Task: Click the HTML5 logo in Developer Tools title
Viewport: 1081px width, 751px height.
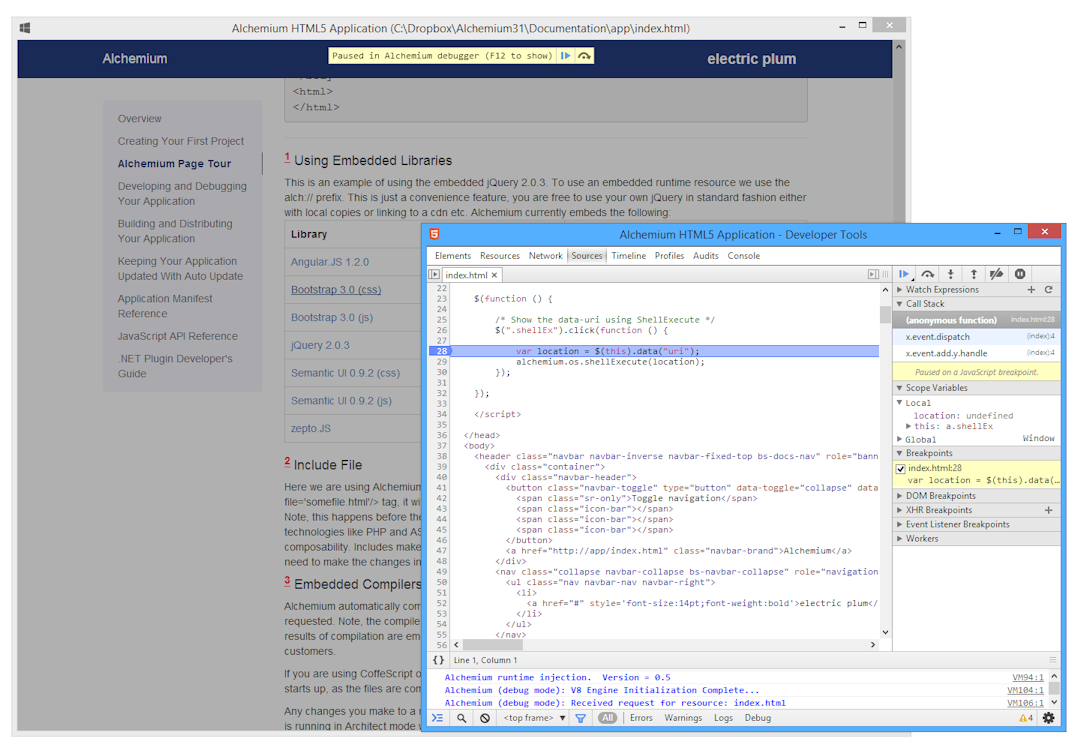Action: pos(434,234)
